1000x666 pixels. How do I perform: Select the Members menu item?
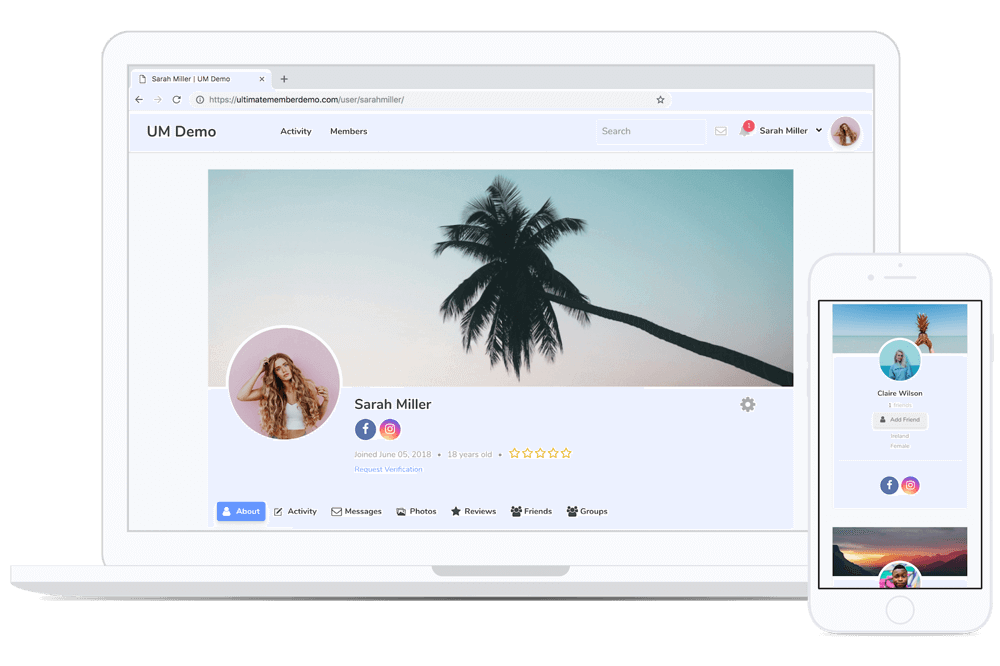coord(348,131)
